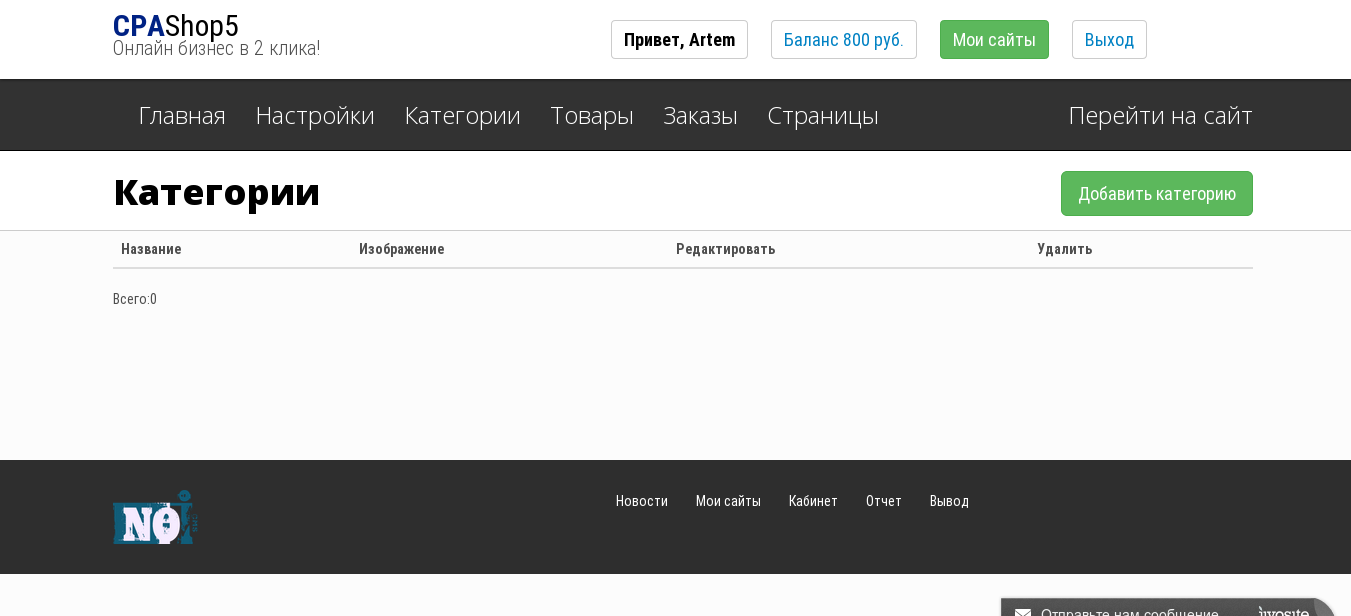Open the 'Товары' navigation item
The width and height of the screenshot is (1351, 616).
pyautogui.click(x=592, y=116)
